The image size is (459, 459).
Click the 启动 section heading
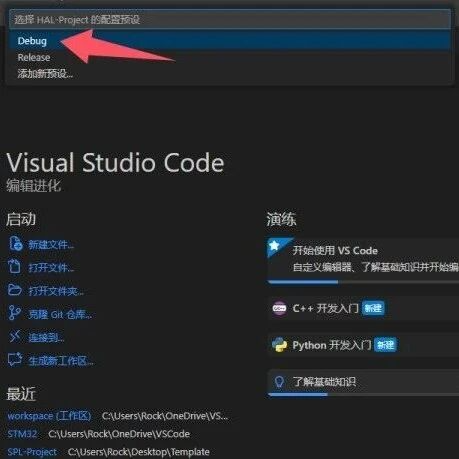(21, 219)
